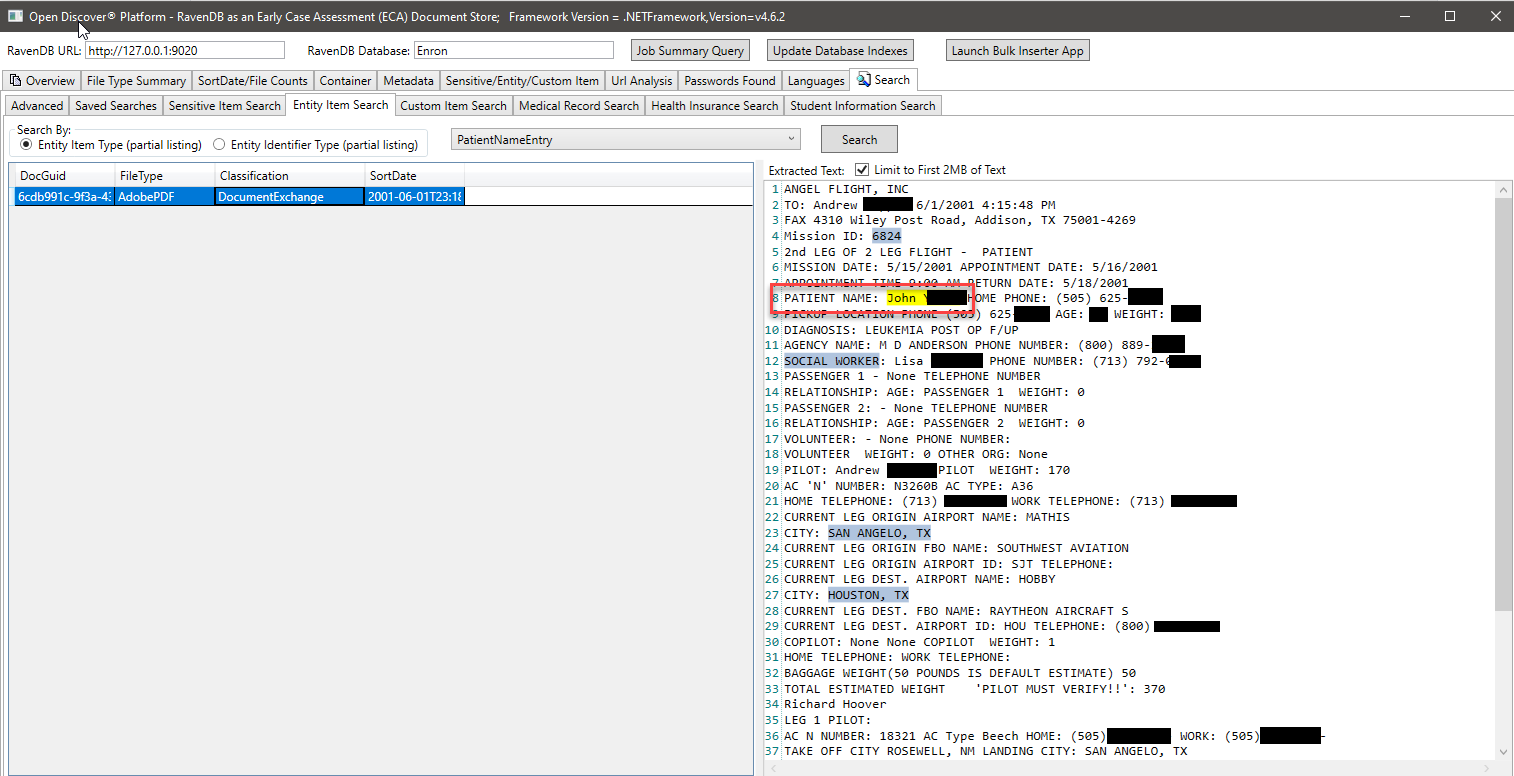Open the Overview tab with page icon
This screenshot has width=1514, height=776.
click(41, 81)
